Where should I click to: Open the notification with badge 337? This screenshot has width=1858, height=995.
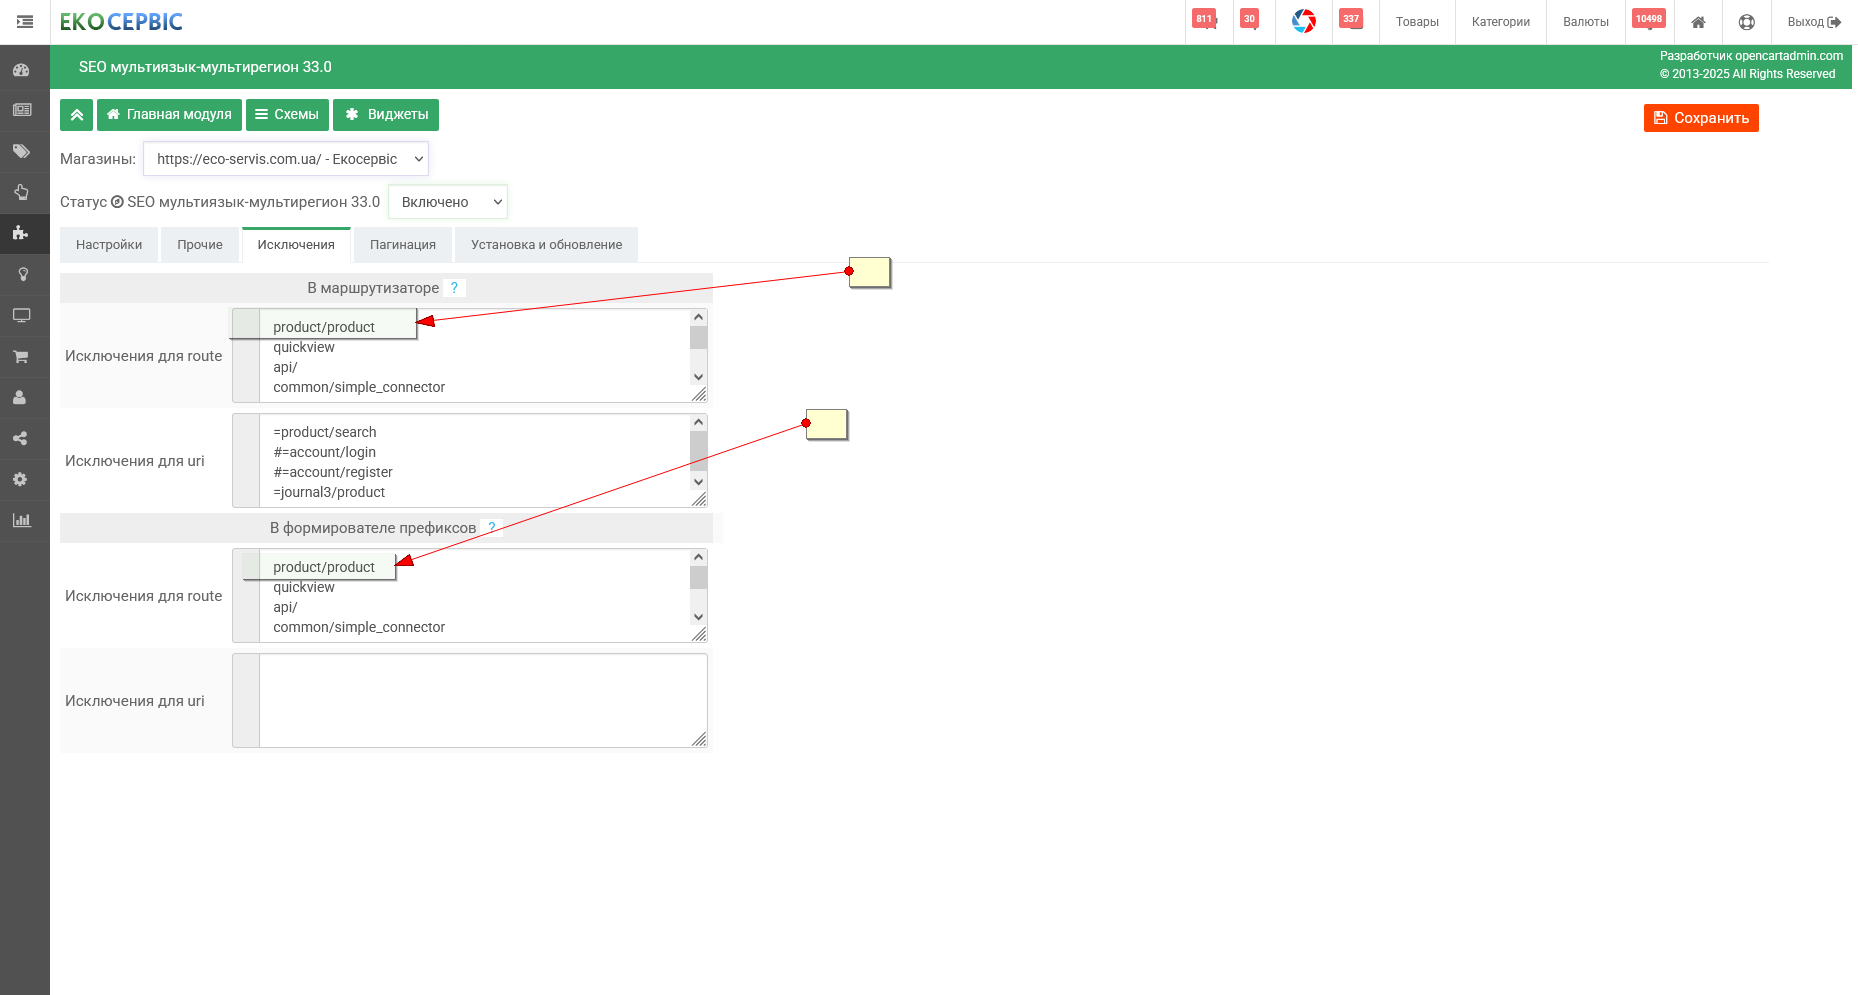[1351, 20]
